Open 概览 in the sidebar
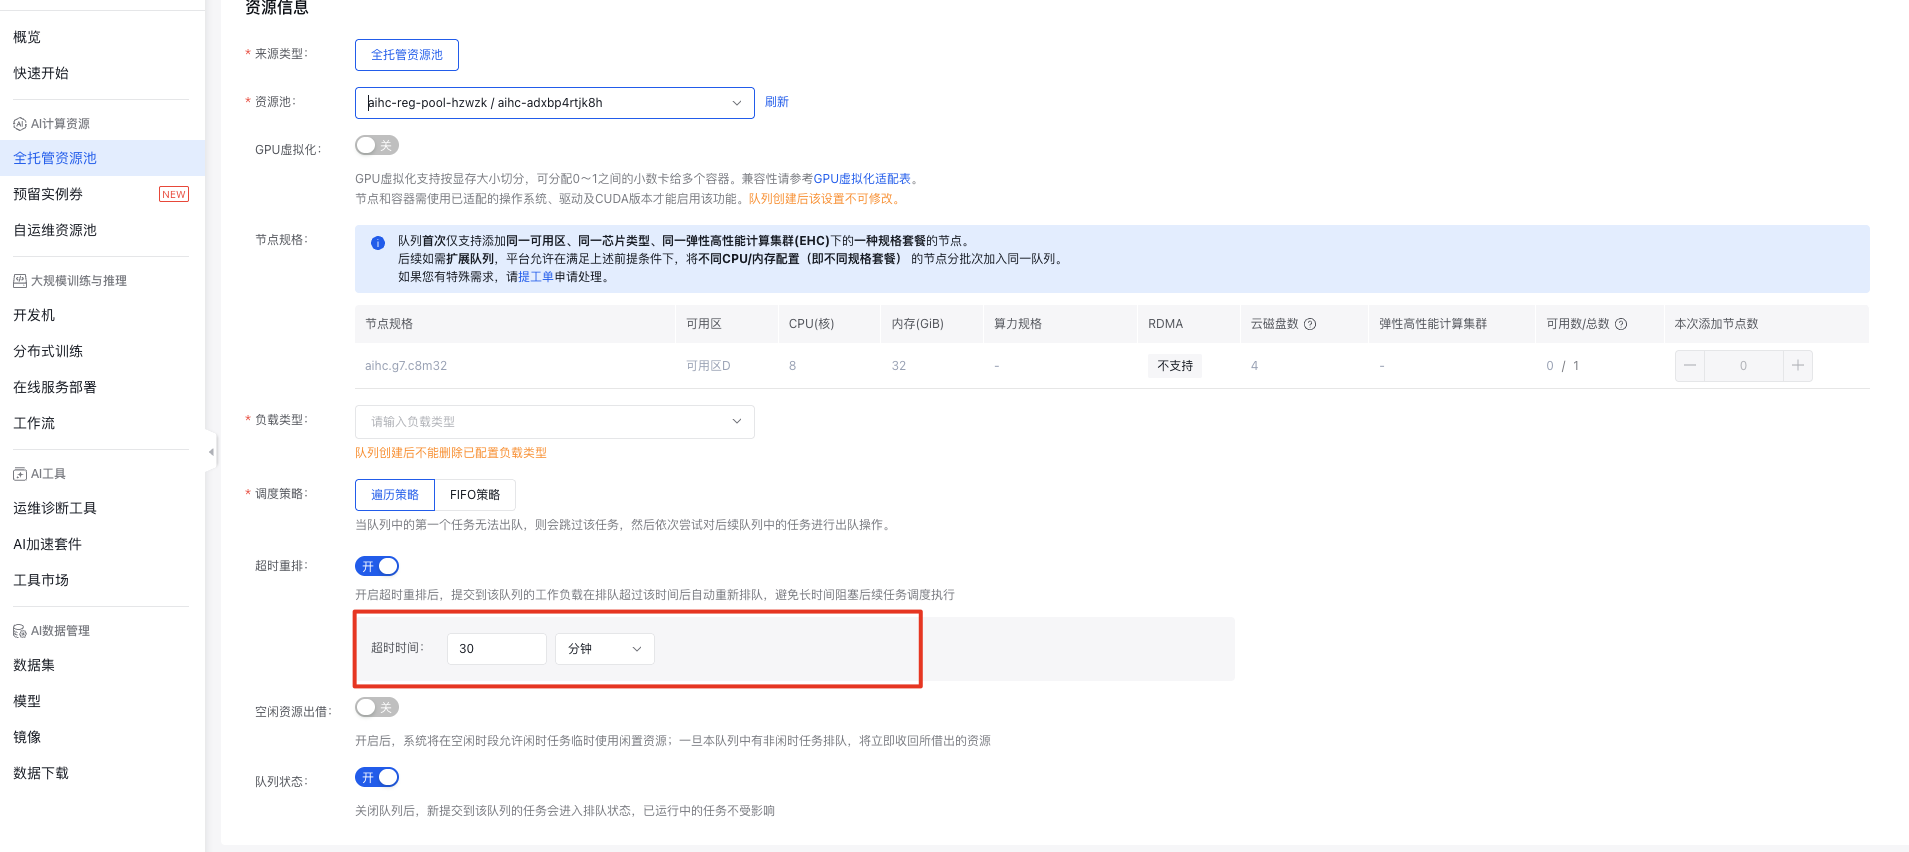The height and width of the screenshot is (852, 1909). click(27, 37)
